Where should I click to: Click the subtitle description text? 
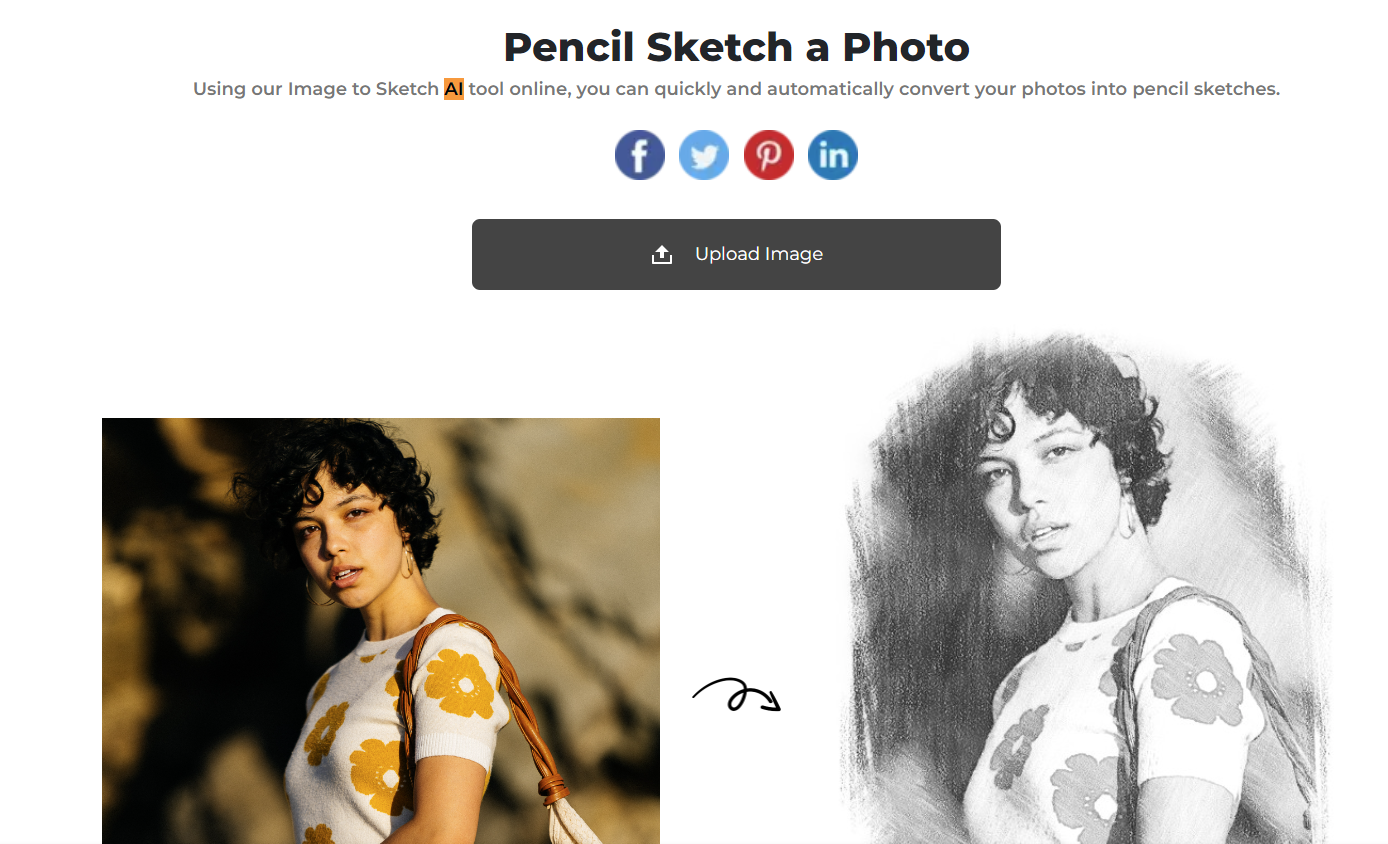pos(736,88)
